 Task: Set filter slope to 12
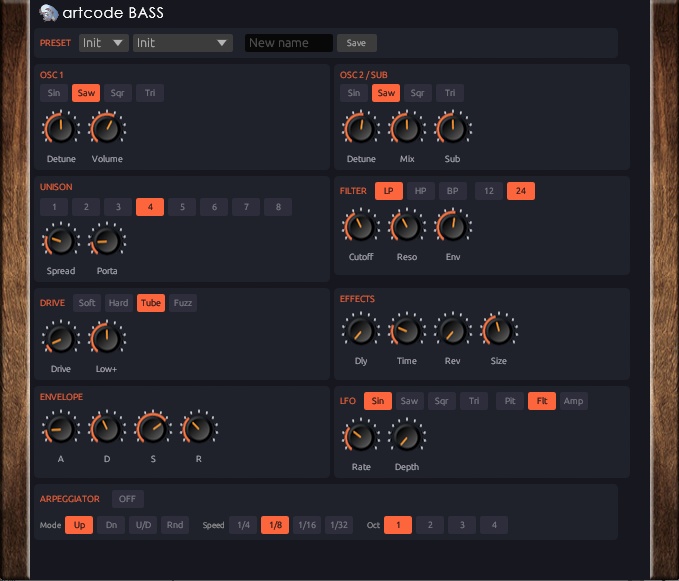point(489,191)
